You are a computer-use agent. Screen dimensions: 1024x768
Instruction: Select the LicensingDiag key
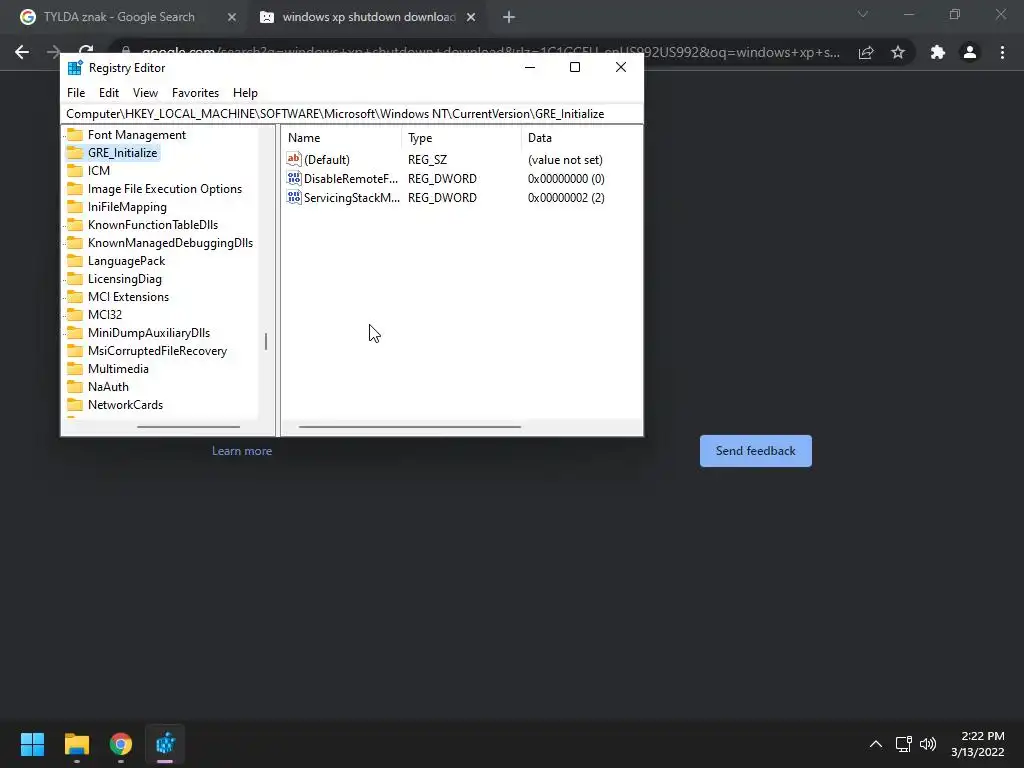point(124,279)
